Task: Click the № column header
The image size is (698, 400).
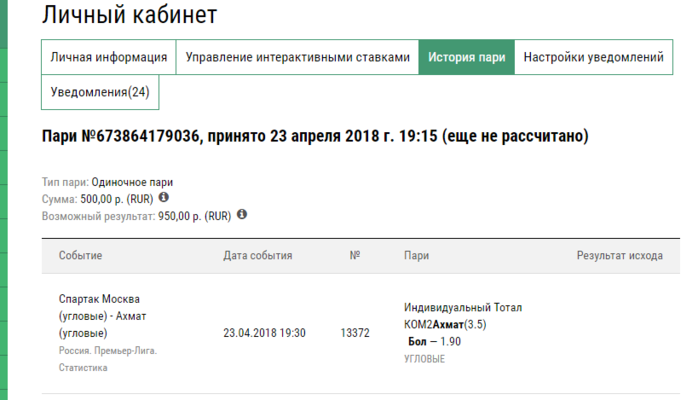Action: coord(355,256)
